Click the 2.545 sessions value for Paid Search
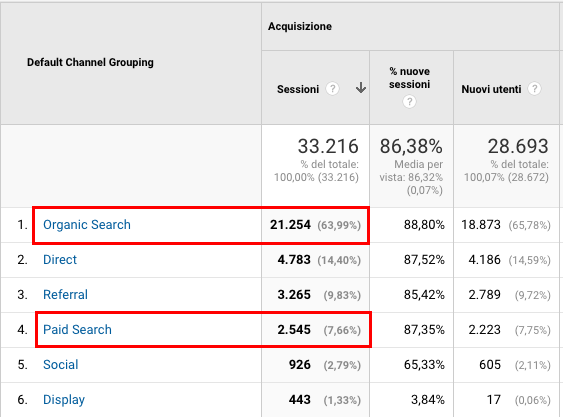The image size is (563, 417). [294, 329]
